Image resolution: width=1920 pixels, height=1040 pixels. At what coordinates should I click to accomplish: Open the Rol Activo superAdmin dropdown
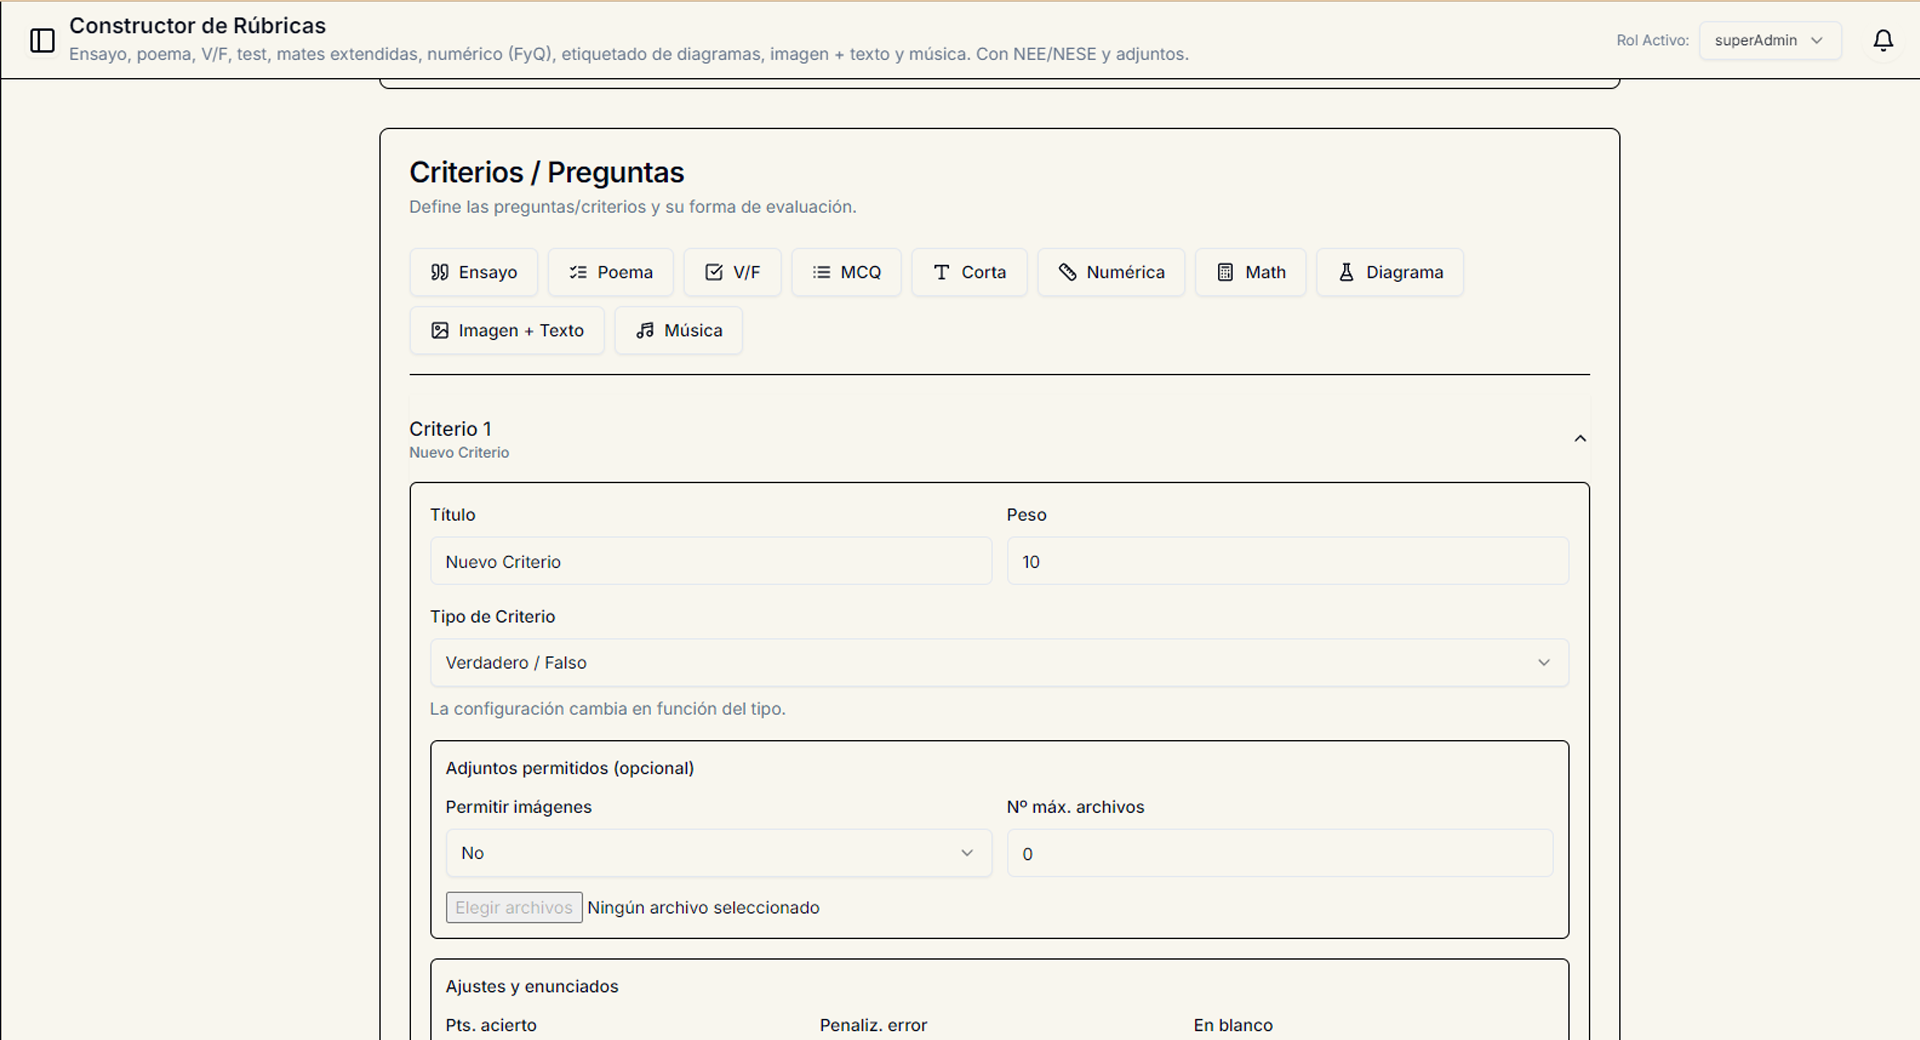click(x=1769, y=40)
